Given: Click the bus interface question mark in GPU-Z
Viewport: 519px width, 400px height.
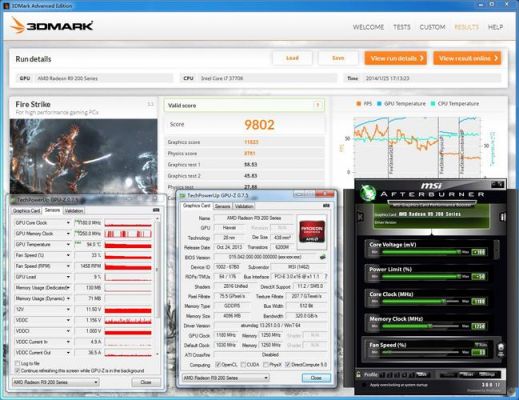Looking at the screenshot, I should point(326,276).
